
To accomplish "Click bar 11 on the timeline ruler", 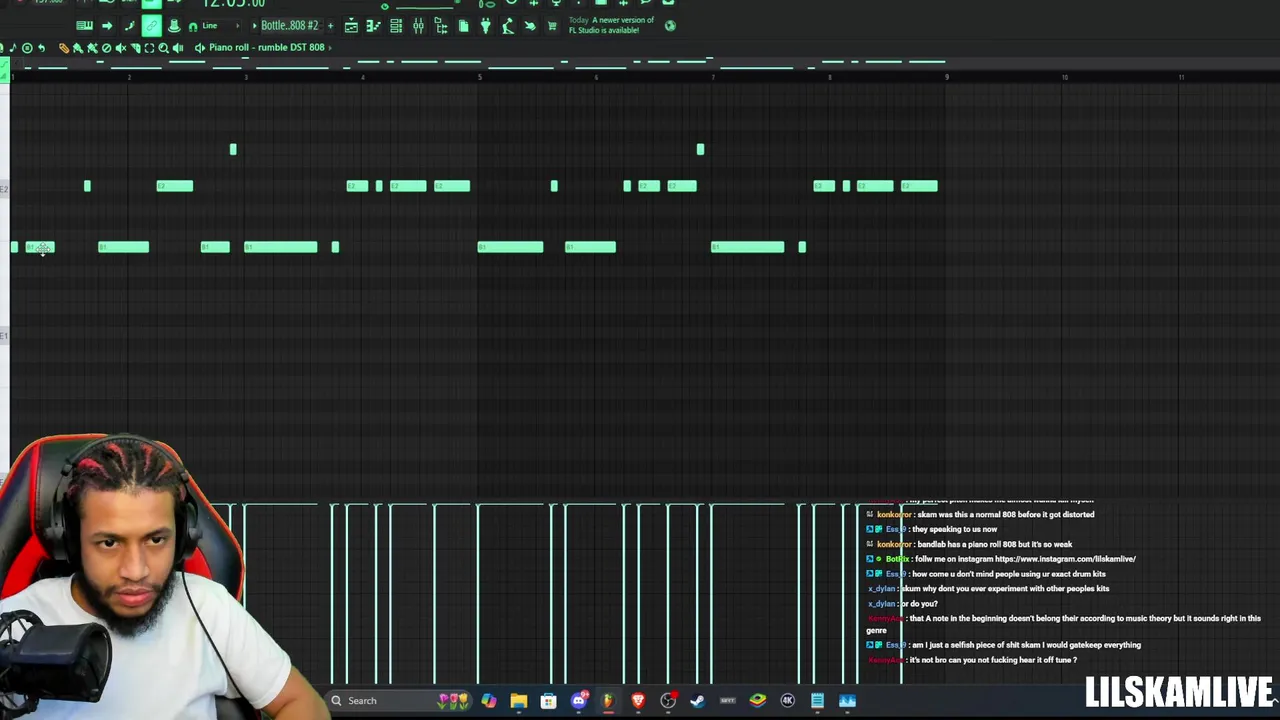I will click(1181, 77).
